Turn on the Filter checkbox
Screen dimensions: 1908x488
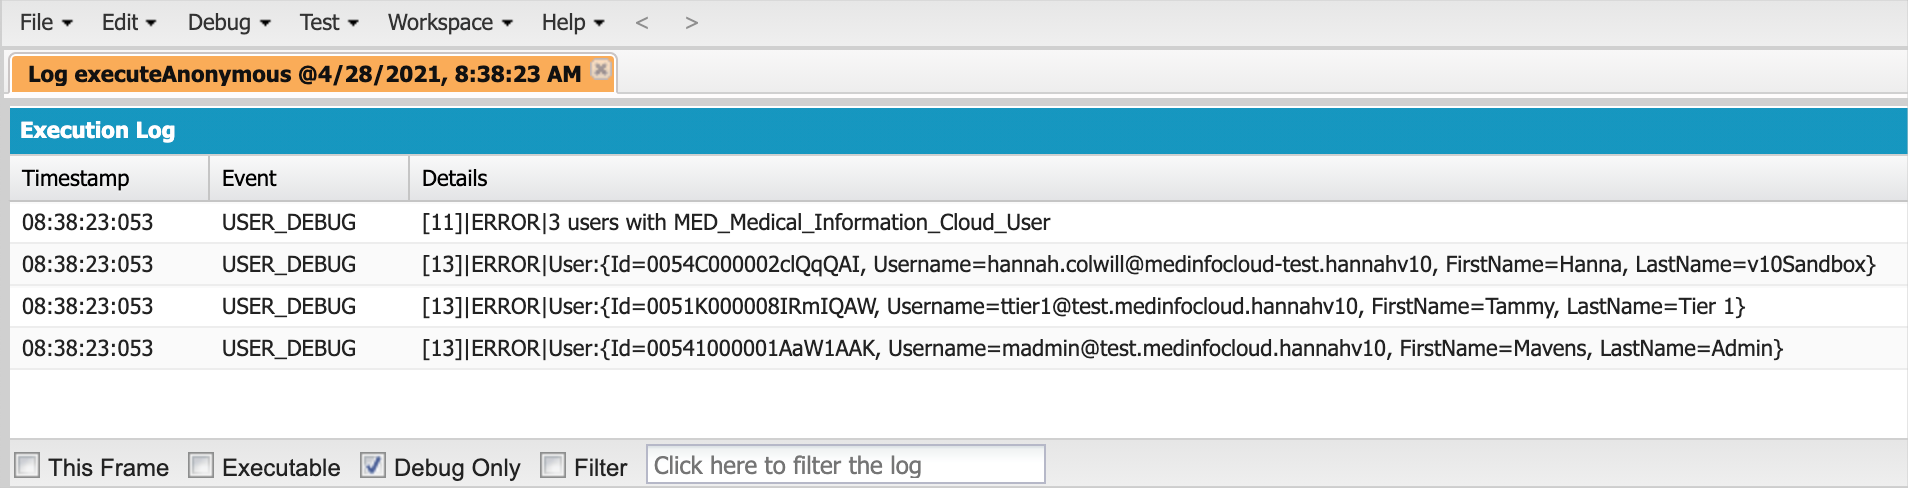pyautogui.click(x=553, y=465)
